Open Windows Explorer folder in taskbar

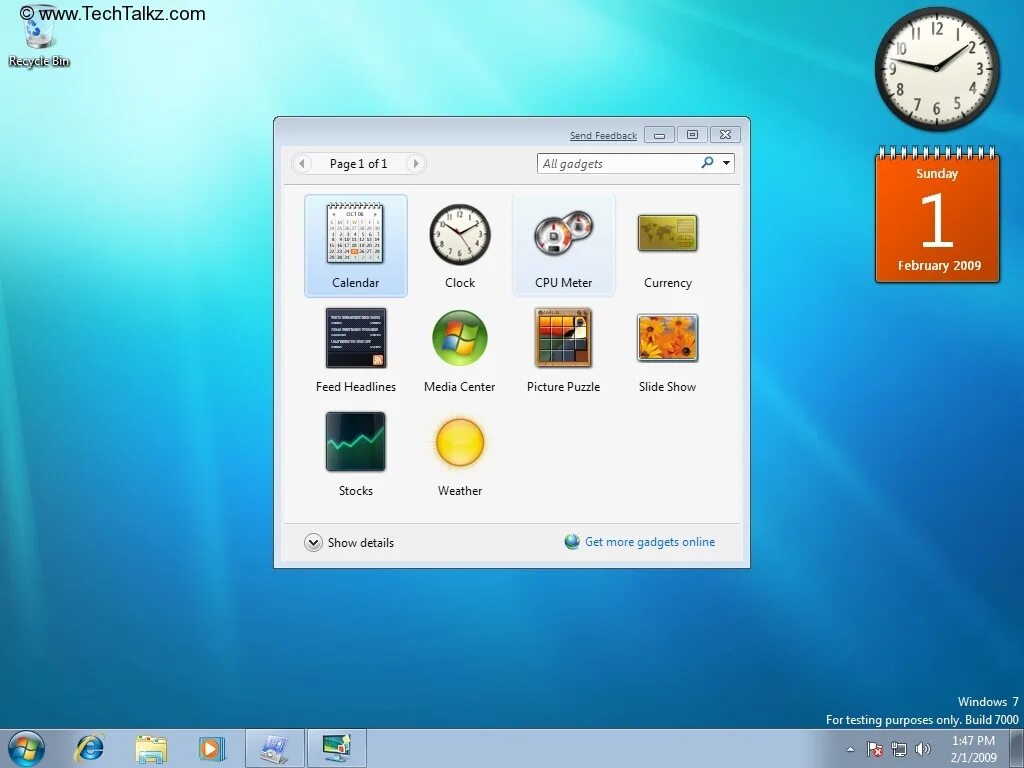click(151, 748)
